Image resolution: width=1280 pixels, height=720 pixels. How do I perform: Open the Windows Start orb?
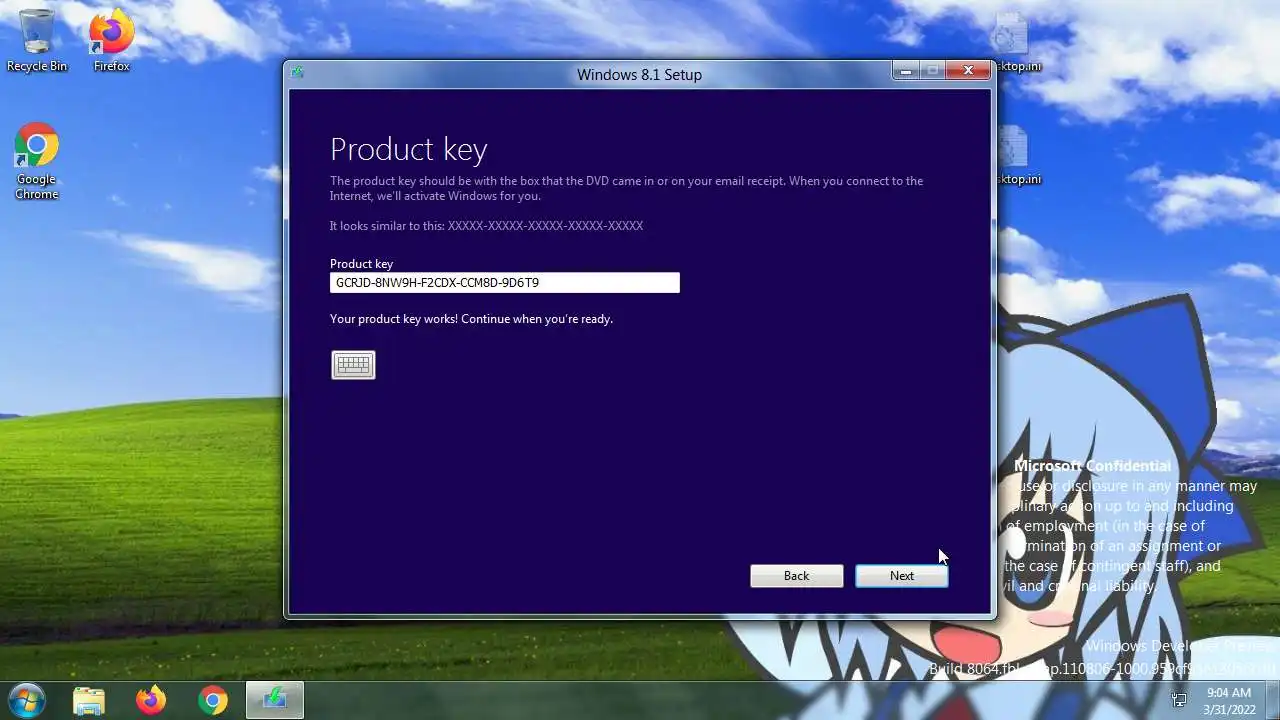(x=26, y=700)
